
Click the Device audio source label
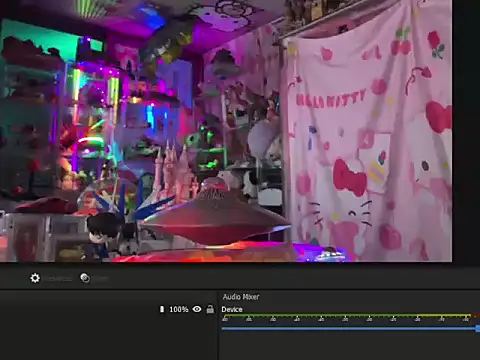pyautogui.click(x=232, y=309)
